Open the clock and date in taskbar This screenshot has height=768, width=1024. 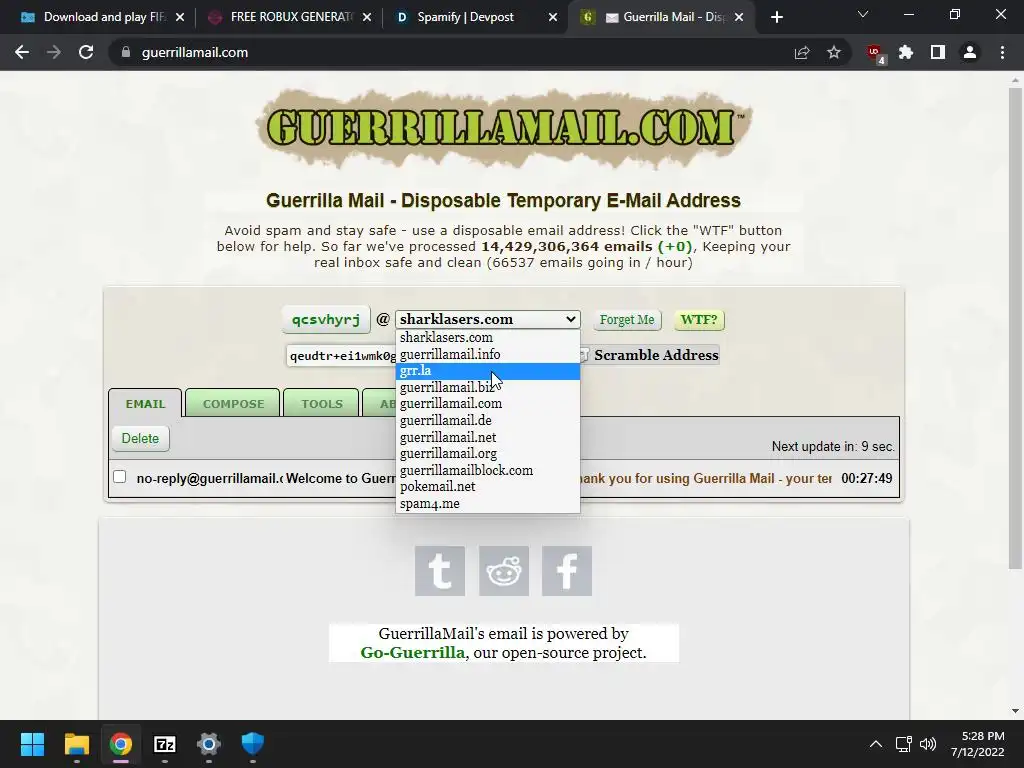click(x=977, y=744)
